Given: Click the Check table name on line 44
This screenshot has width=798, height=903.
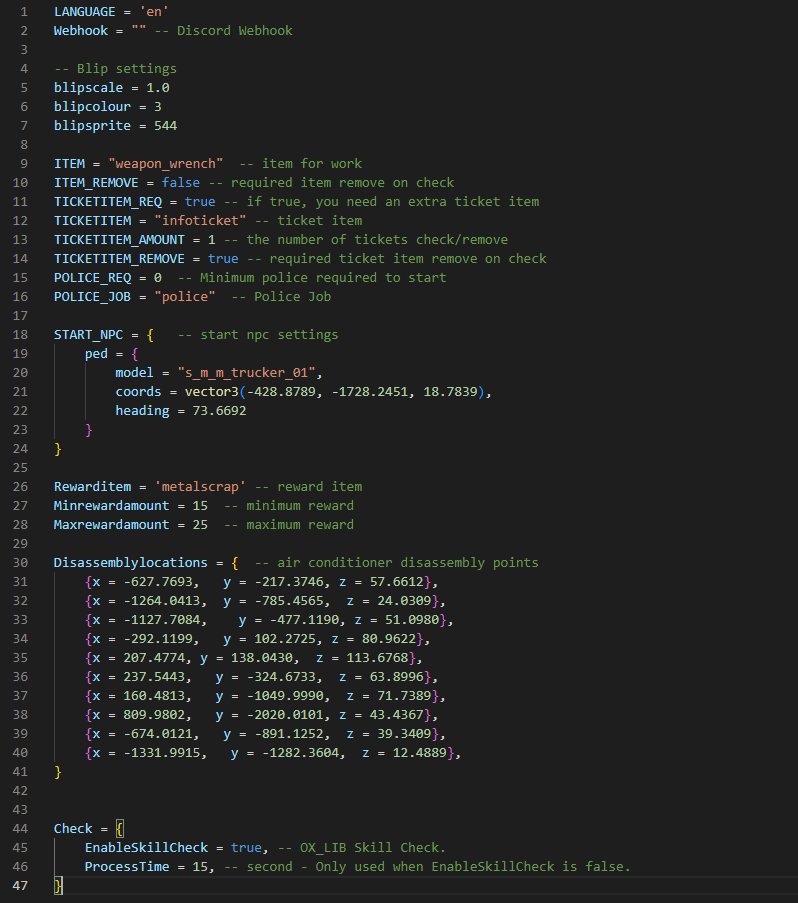Looking at the screenshot, I should tap(73, 829).
